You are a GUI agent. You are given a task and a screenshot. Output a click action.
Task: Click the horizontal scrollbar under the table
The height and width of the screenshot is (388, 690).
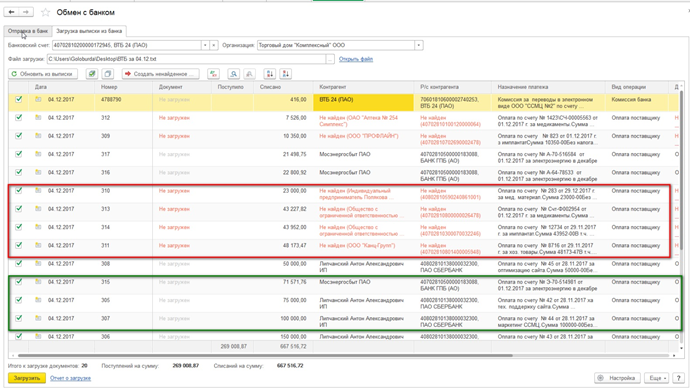pyautogui.click(x=265, y=355)
